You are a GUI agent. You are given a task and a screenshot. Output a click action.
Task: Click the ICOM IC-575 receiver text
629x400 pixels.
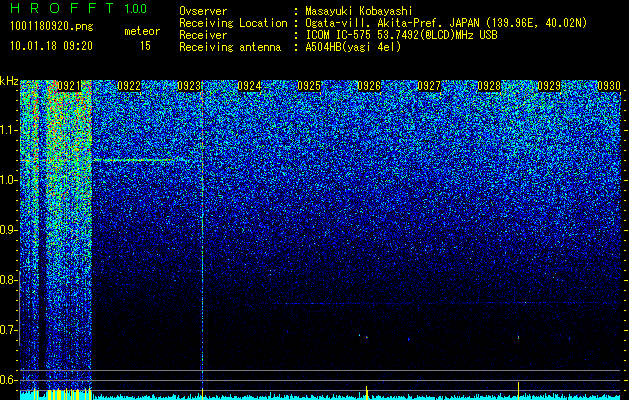pos(401,35)
